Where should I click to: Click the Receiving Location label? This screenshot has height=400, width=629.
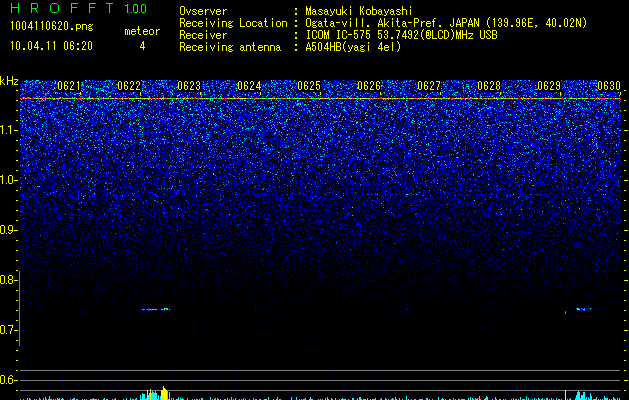pos(233,23)
